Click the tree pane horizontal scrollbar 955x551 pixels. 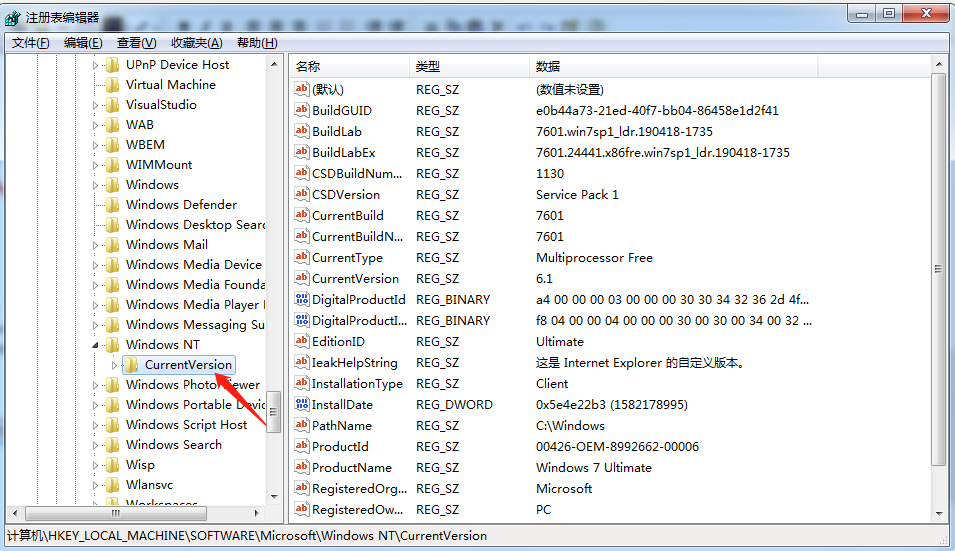pyautogui.click(x=140, y=513)
